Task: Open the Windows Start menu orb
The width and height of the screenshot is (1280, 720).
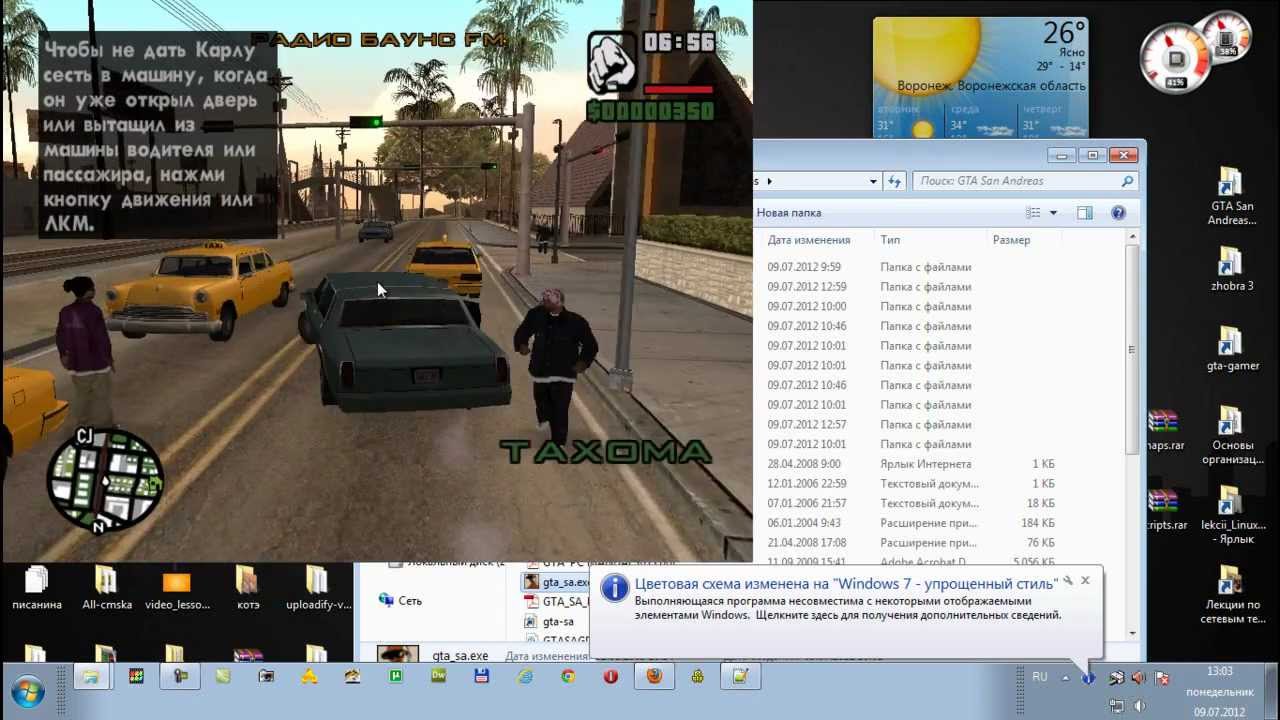Action: click(x=27, y=691)
